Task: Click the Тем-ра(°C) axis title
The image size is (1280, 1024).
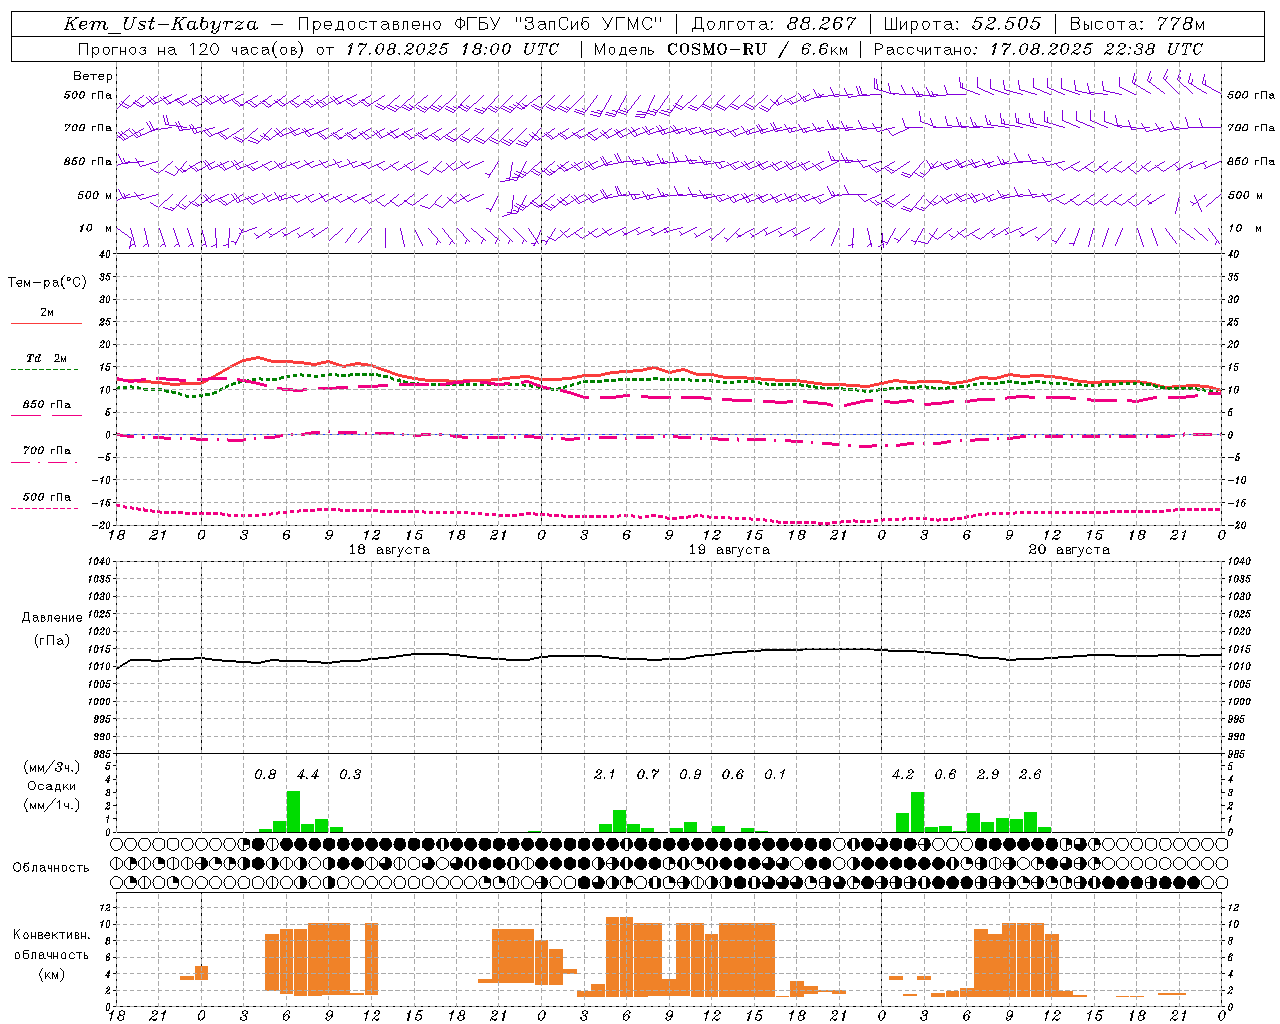Action: point(47,283)
